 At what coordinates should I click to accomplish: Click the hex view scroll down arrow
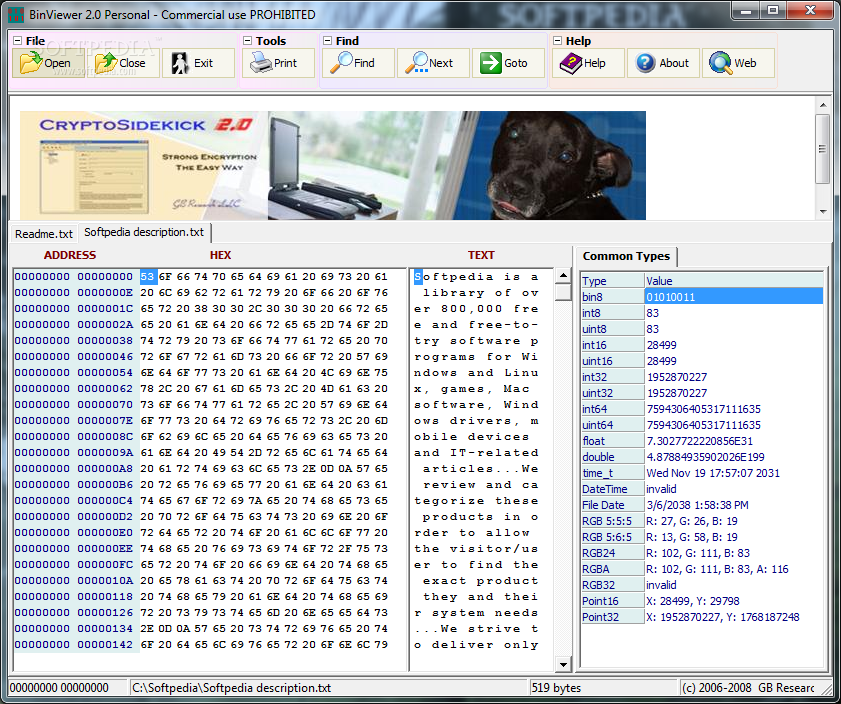point(563,664)
